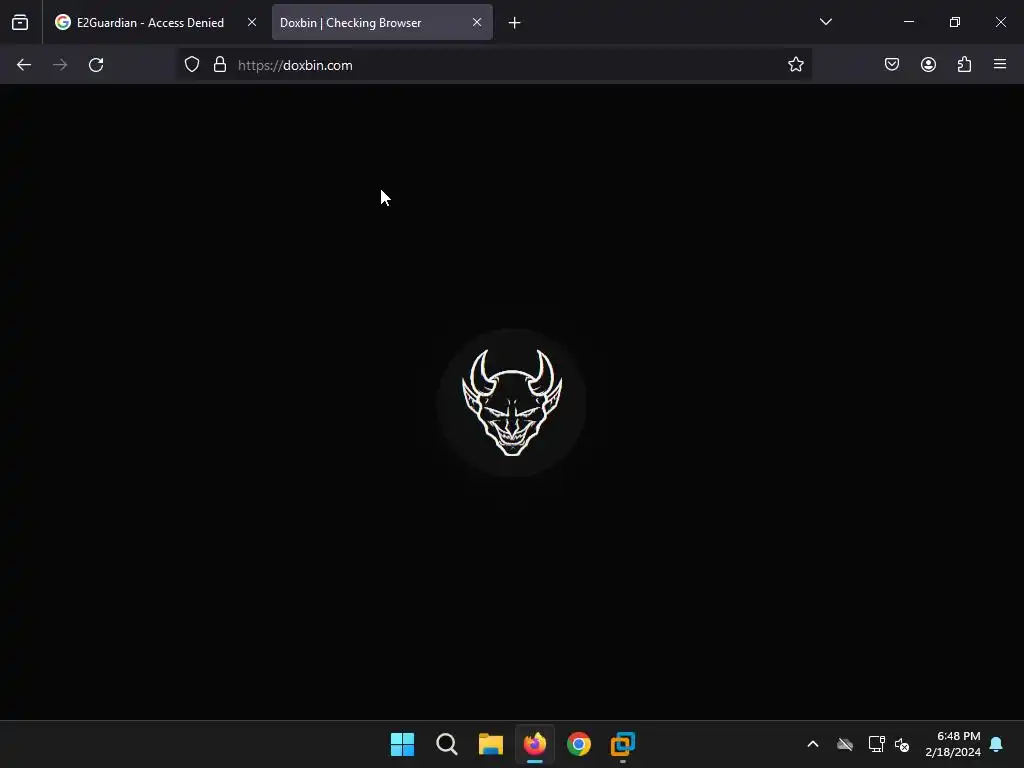Open the Firefox account menu
Screen dimensions: 1024x768
(928, 65)
